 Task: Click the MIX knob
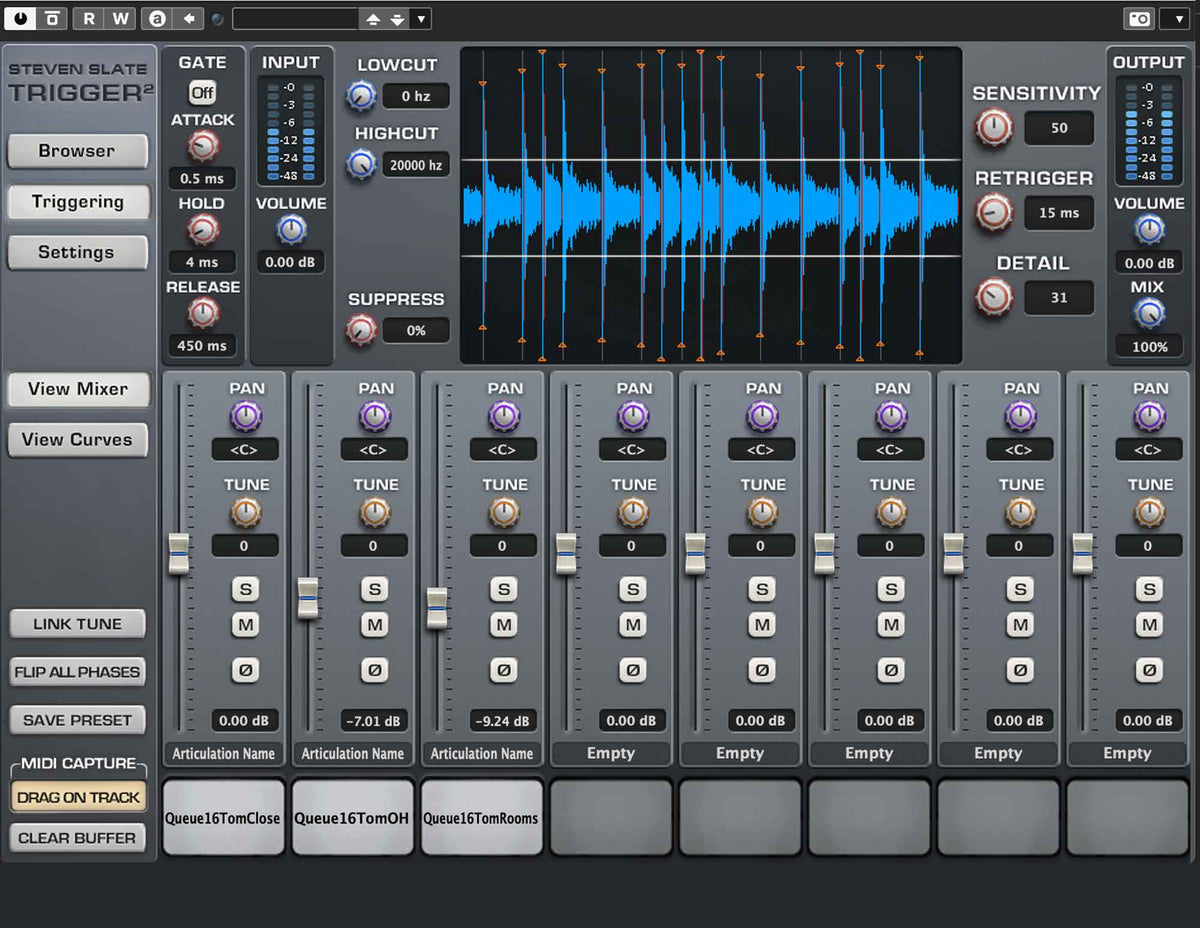coord(1149,314)
